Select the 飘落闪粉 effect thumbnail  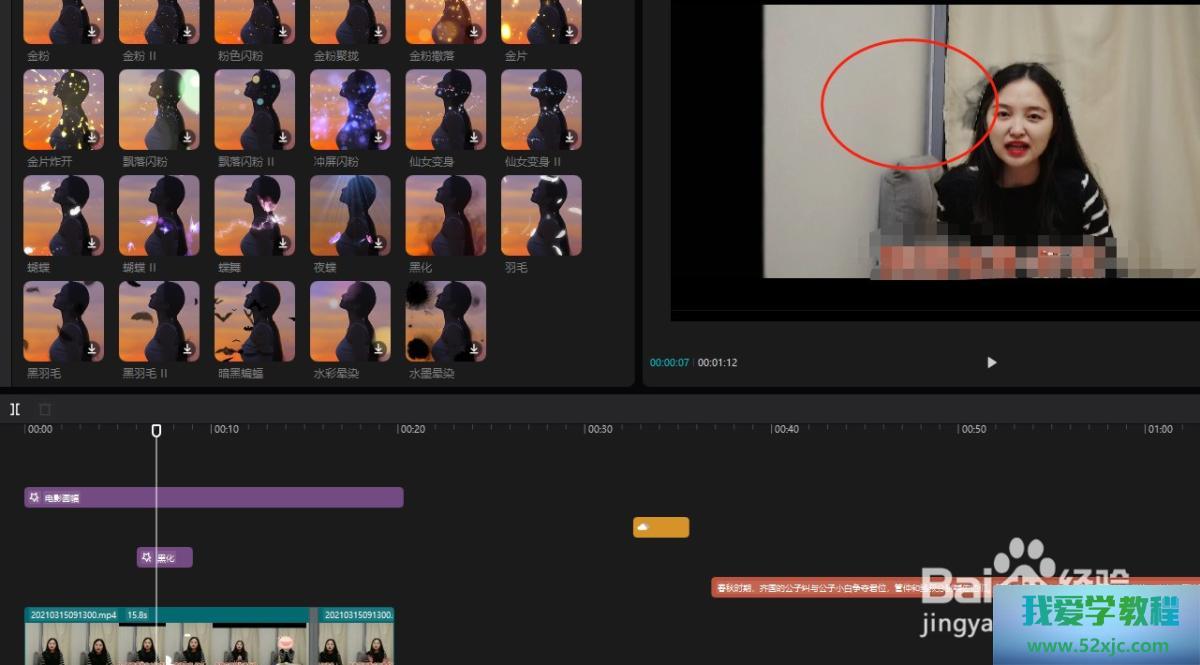158,109
